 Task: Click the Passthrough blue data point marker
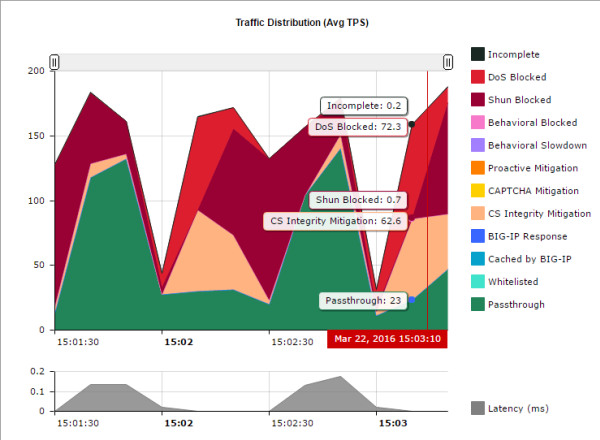(411, 299)
